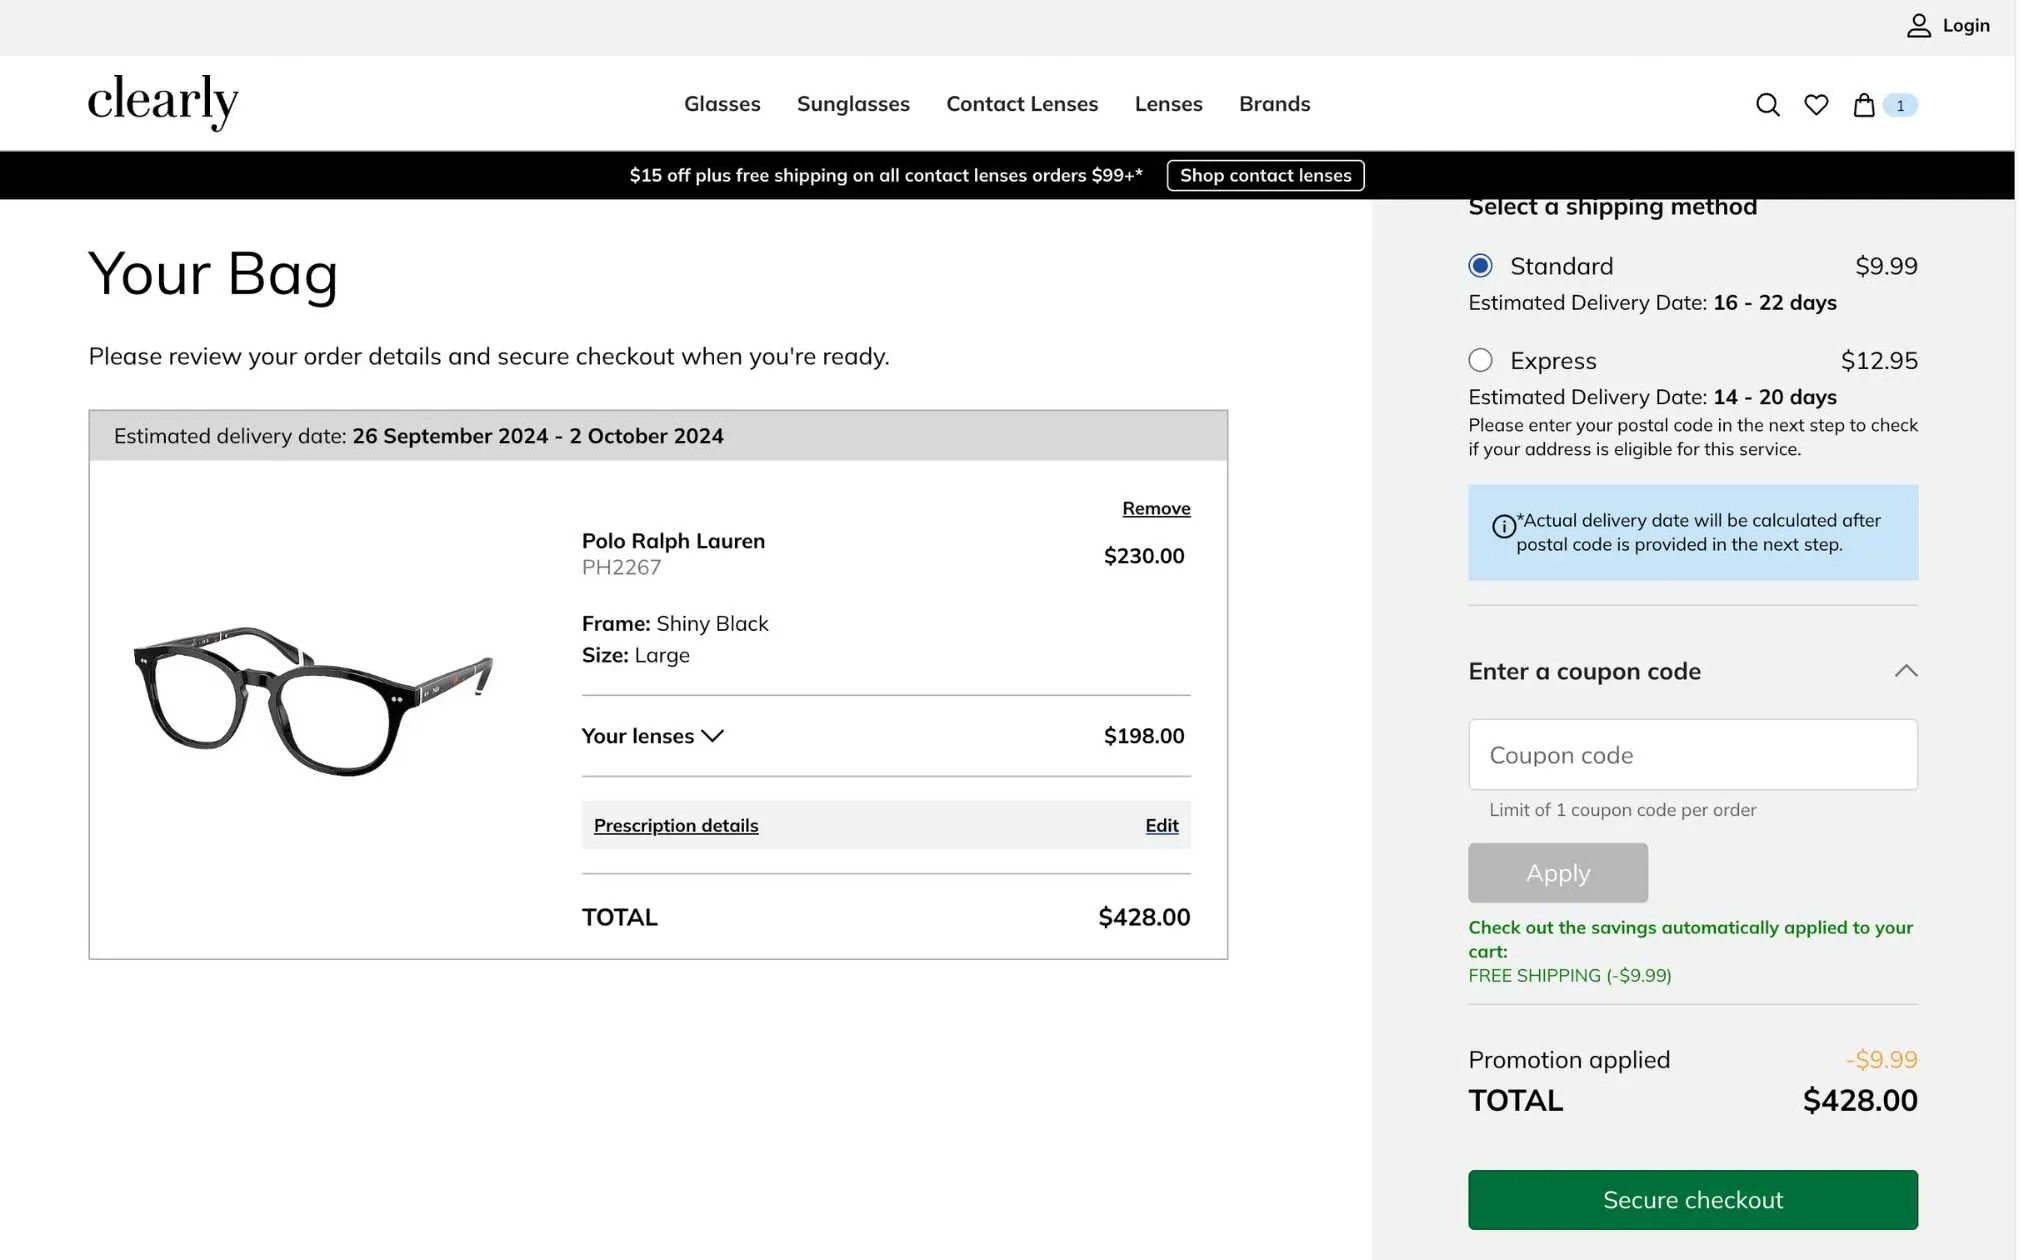
Task: Click the bag item count badge
Action: pyautogui.click(x=1899, y=105)
